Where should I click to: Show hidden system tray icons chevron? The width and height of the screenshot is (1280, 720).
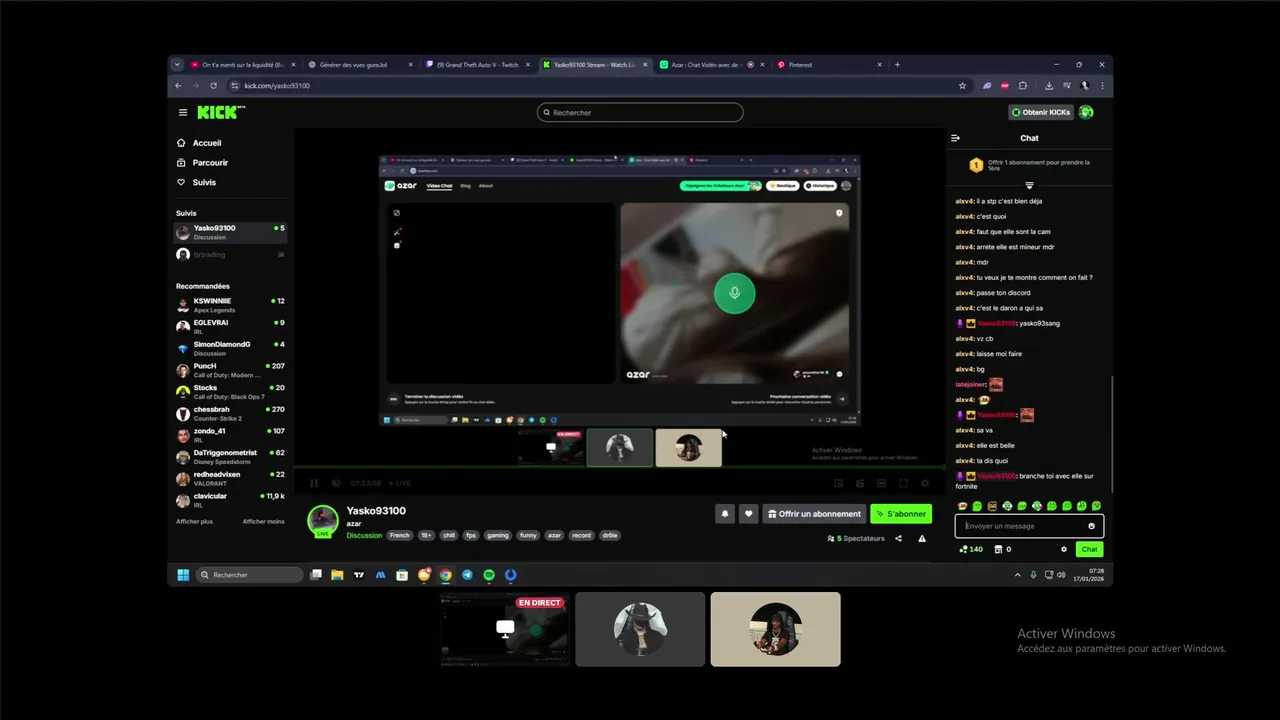(x=1018, y=575)
